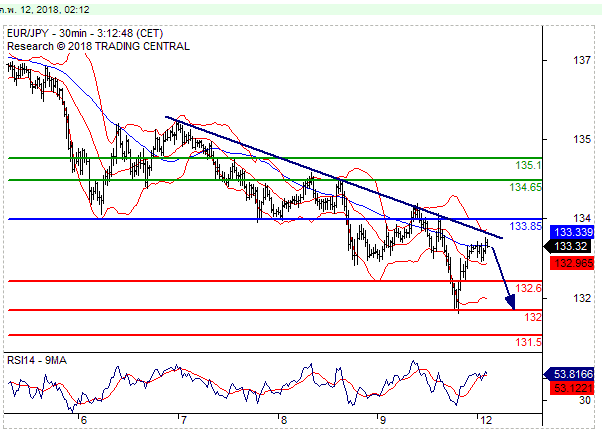The width and height of the screenshot is (602, 437).
Task: Click the 133.32 current price tag
Action: tap(569, 247)
